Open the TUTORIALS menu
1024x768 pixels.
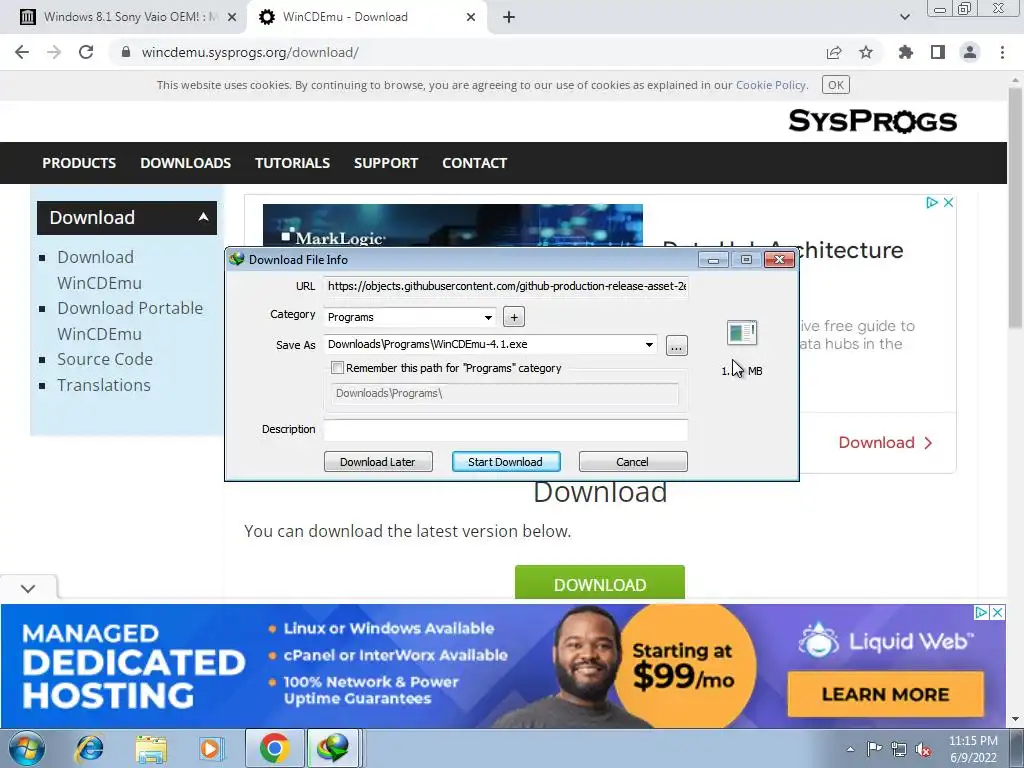click(x=292, y=163)
